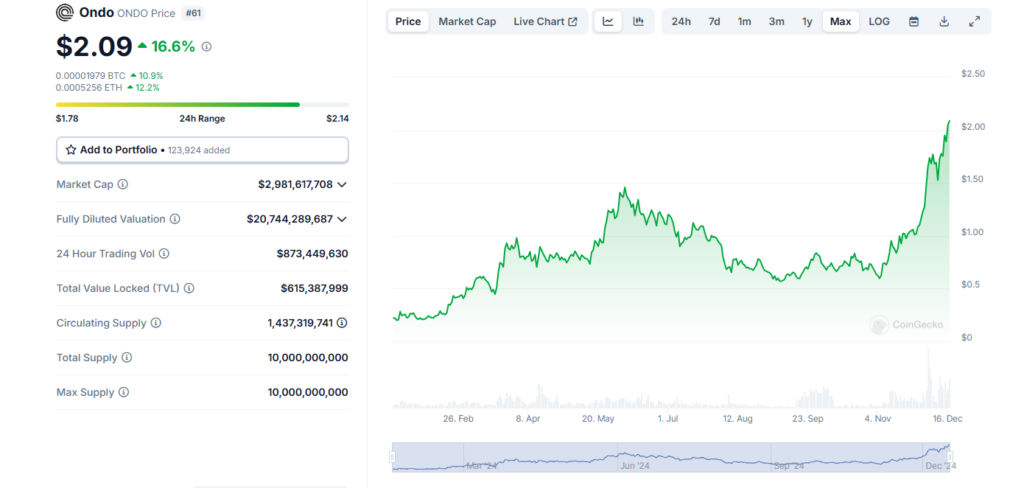Show Market Cap info tooltip icon
Screen dimensions: 1024x488
(123, 184)
